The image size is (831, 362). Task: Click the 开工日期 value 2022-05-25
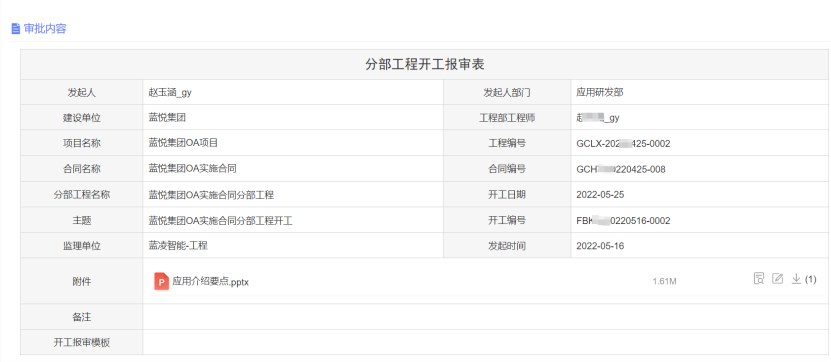click(600, 195)
